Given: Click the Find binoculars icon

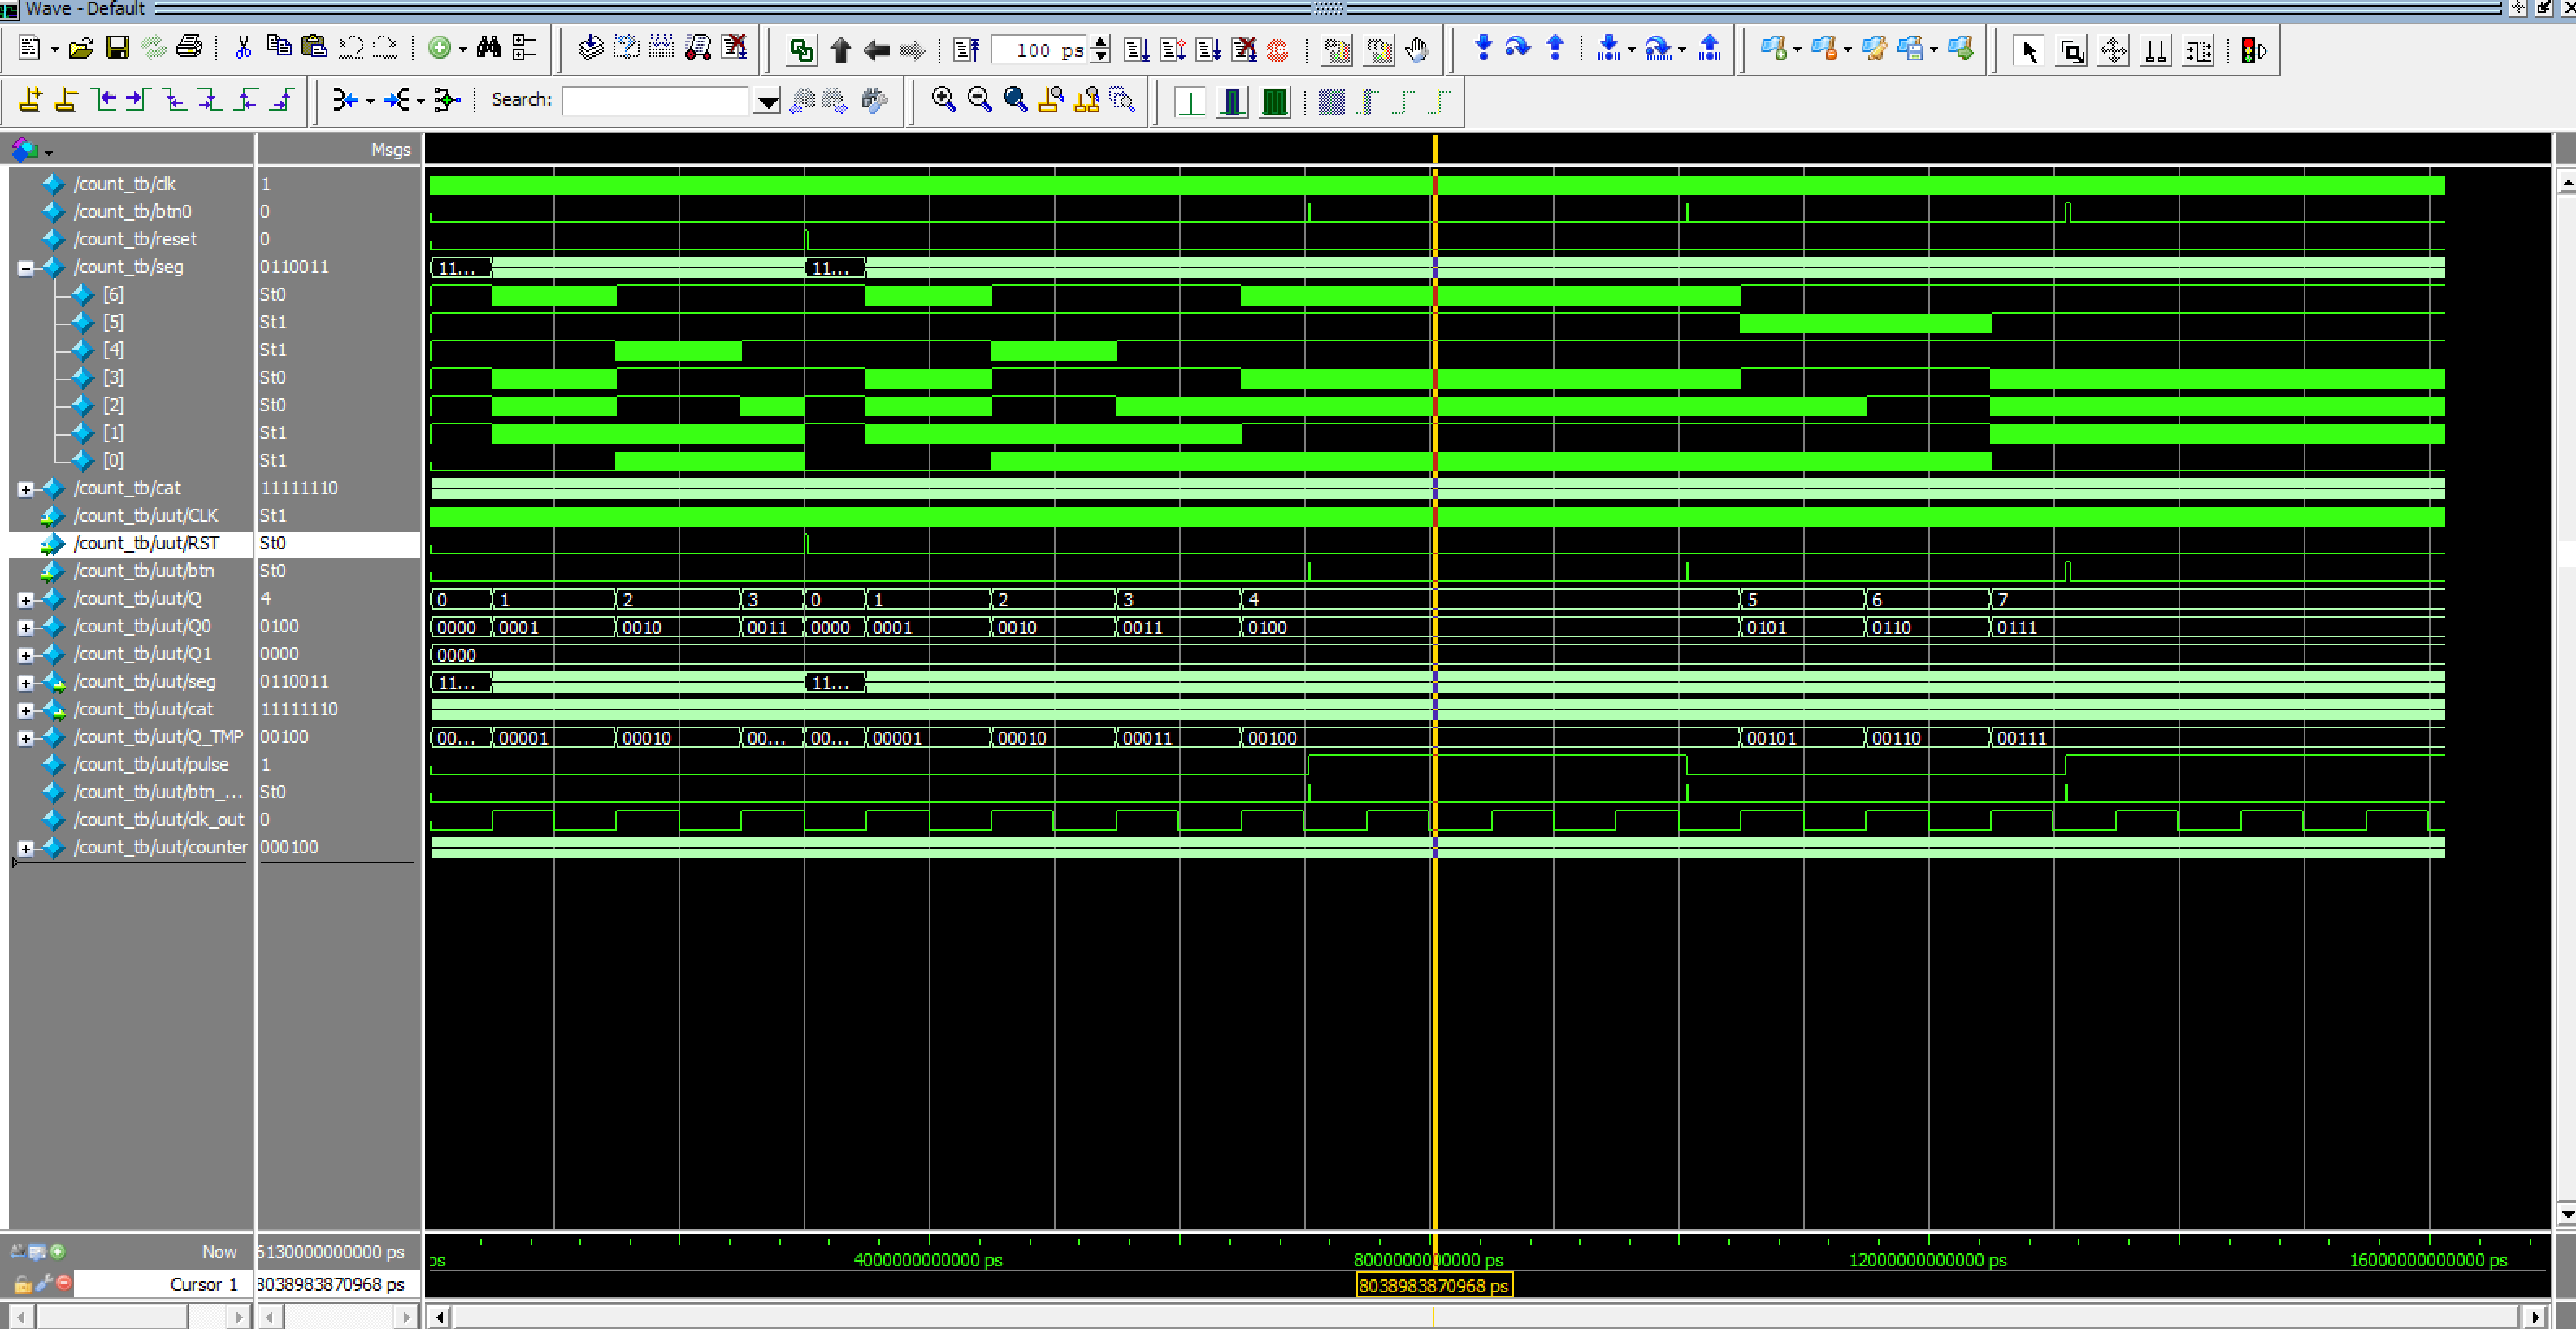Looking at the screenshot, I should point(488,48).
